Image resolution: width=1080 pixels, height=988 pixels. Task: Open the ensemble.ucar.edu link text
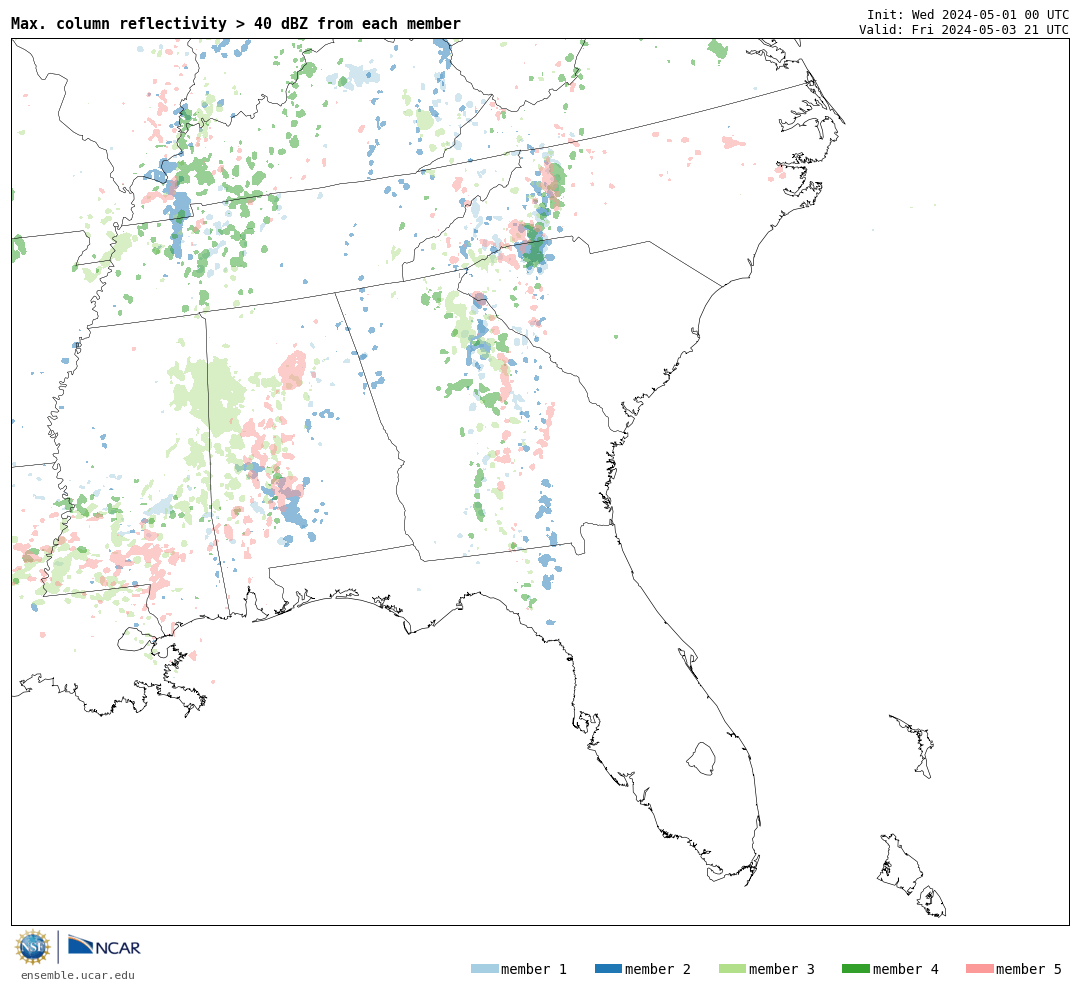pyautogui.click(x=78, y=975)
